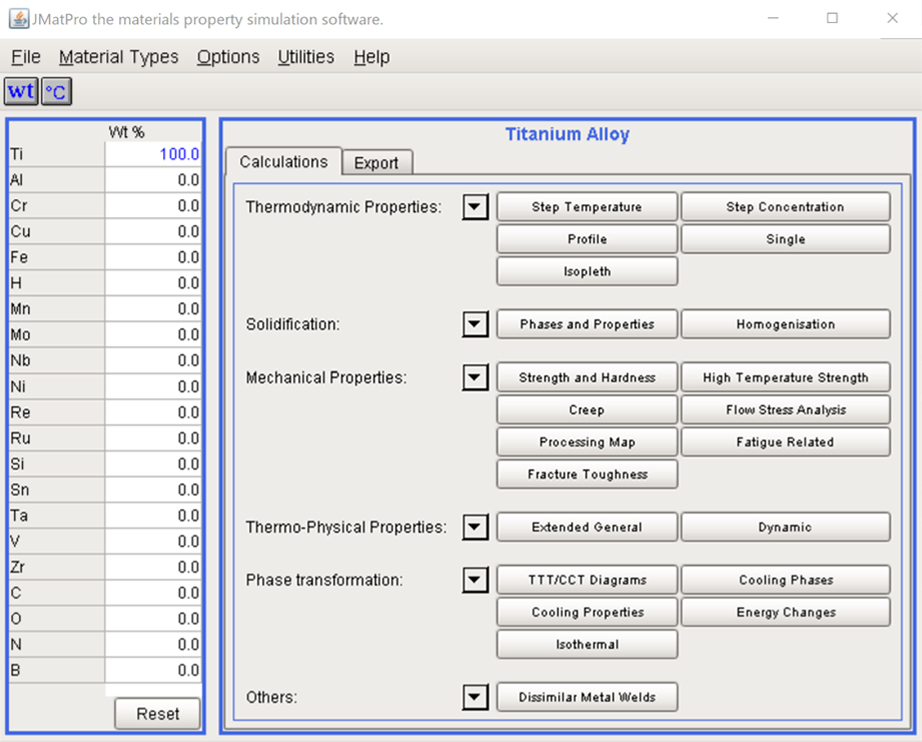
Task: Click the Mo weight percent field
Action: (153, 335)
